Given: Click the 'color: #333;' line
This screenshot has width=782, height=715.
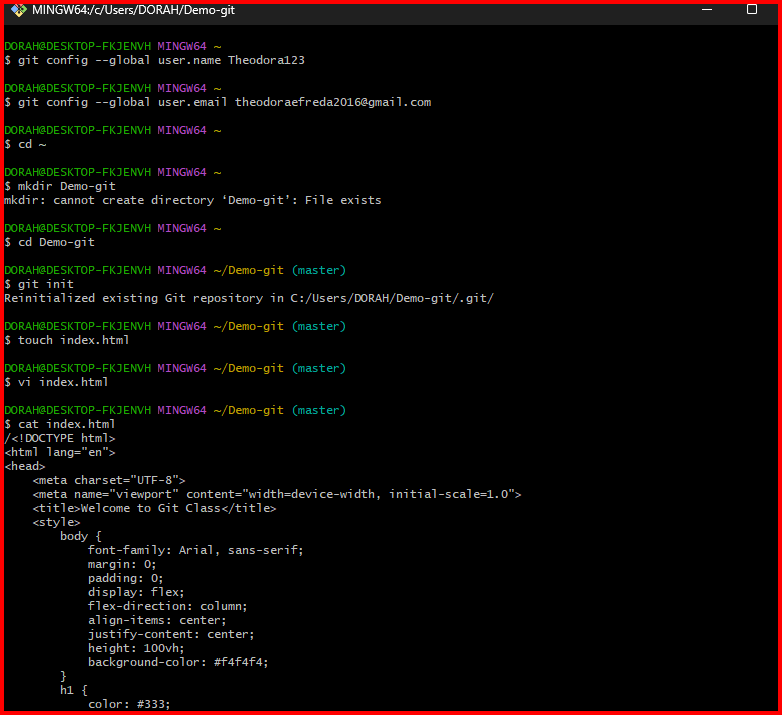Looking at the screenshot, I should (129, 704).
